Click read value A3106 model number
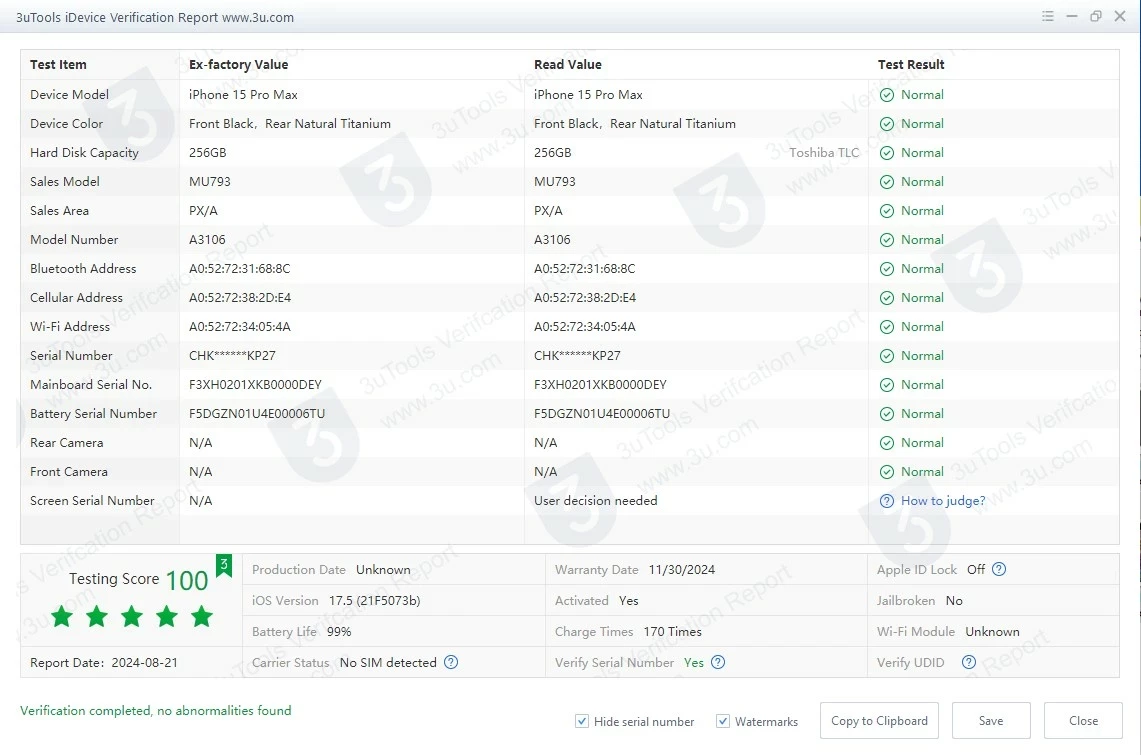This screenshot has height=755, width=1141. [x=552, y=240]
